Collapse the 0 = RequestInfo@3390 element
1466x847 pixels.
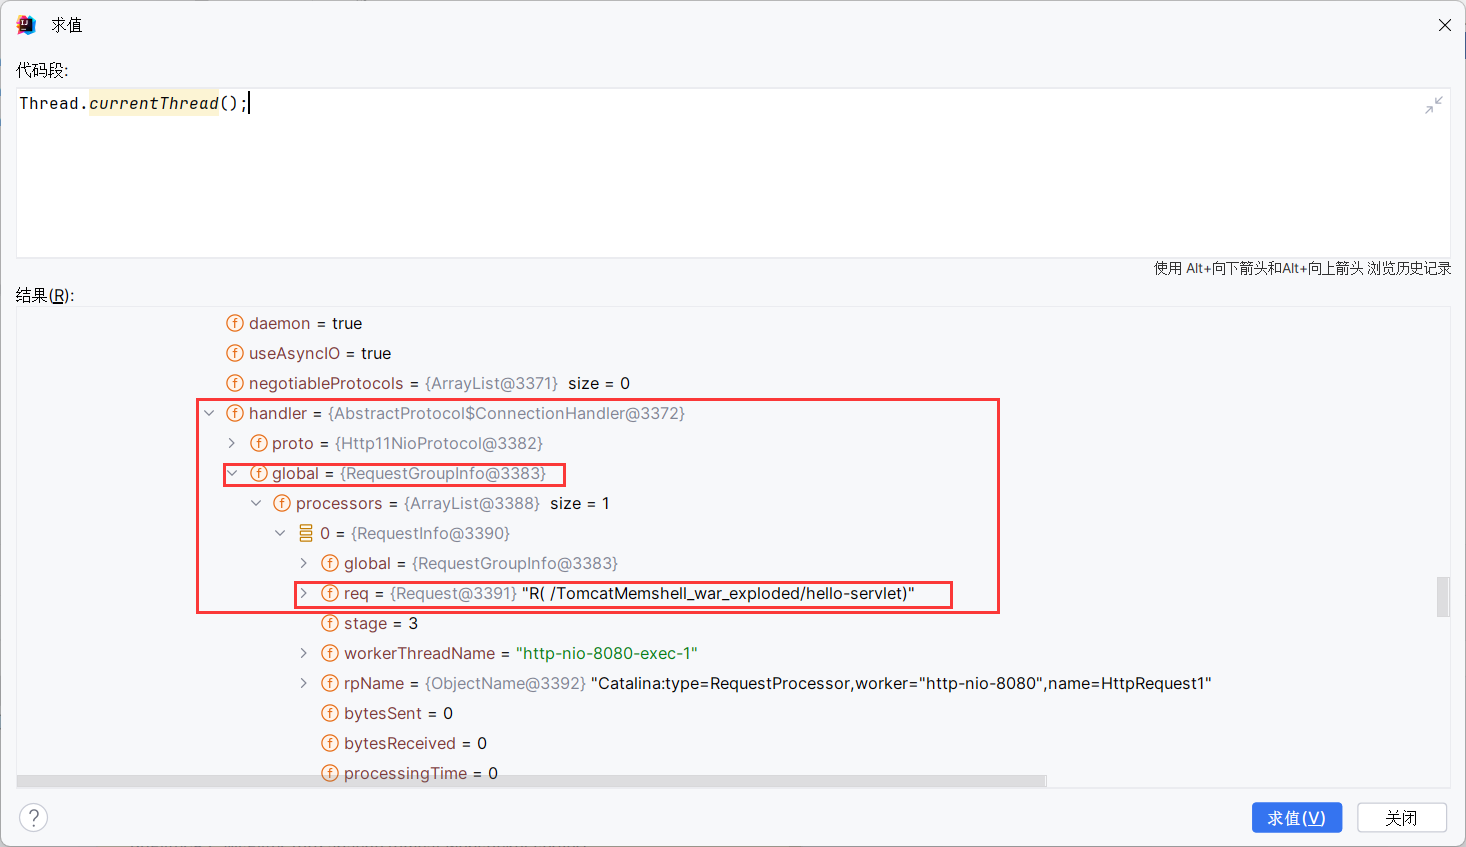280,533
